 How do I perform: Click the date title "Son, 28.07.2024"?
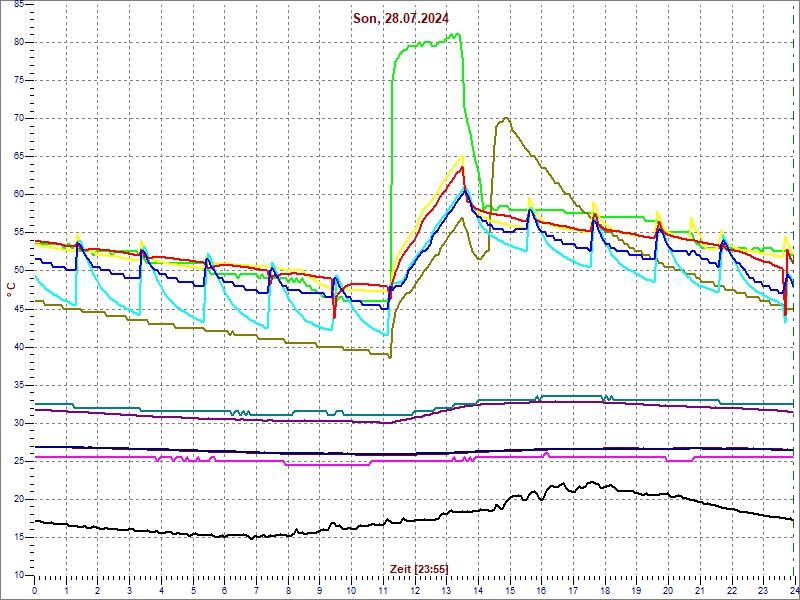[402, 18]
